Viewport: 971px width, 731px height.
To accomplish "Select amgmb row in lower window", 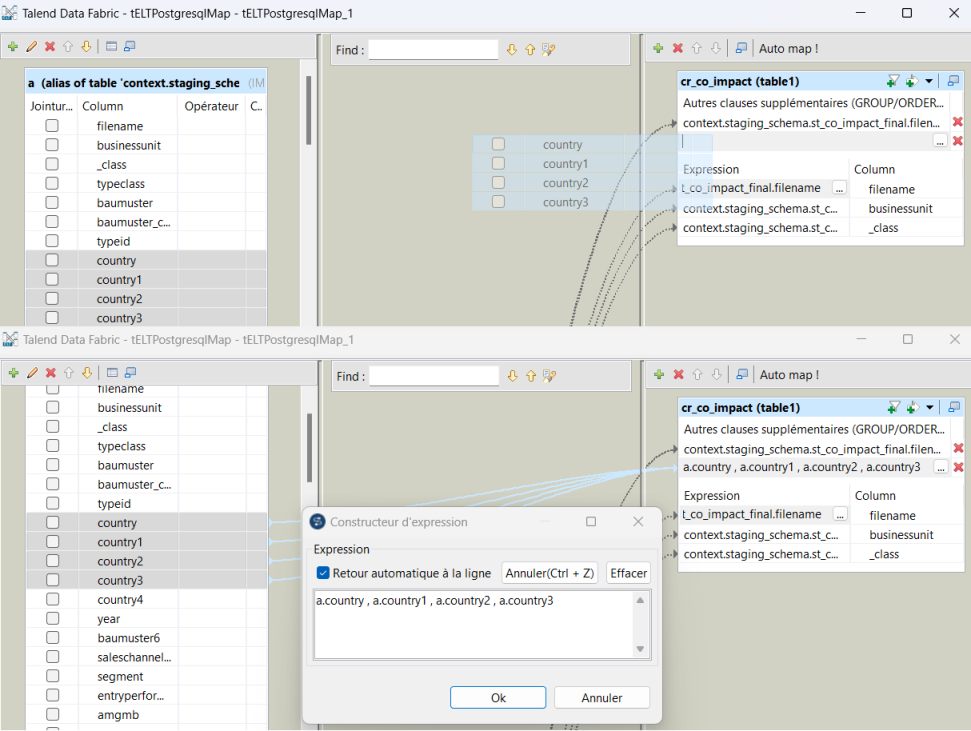I will 147,714.
